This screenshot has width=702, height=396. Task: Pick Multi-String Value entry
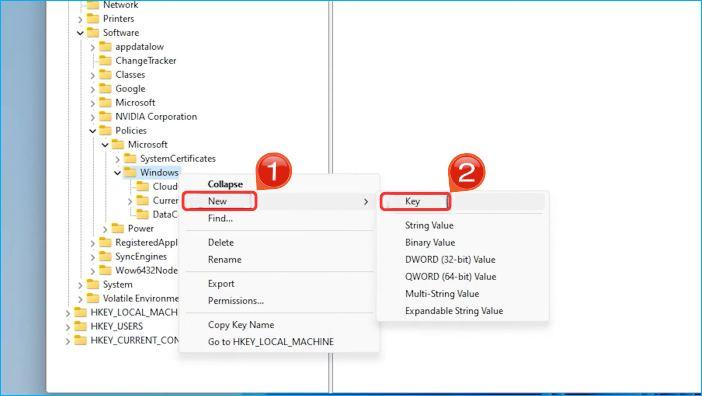point(442,294)
